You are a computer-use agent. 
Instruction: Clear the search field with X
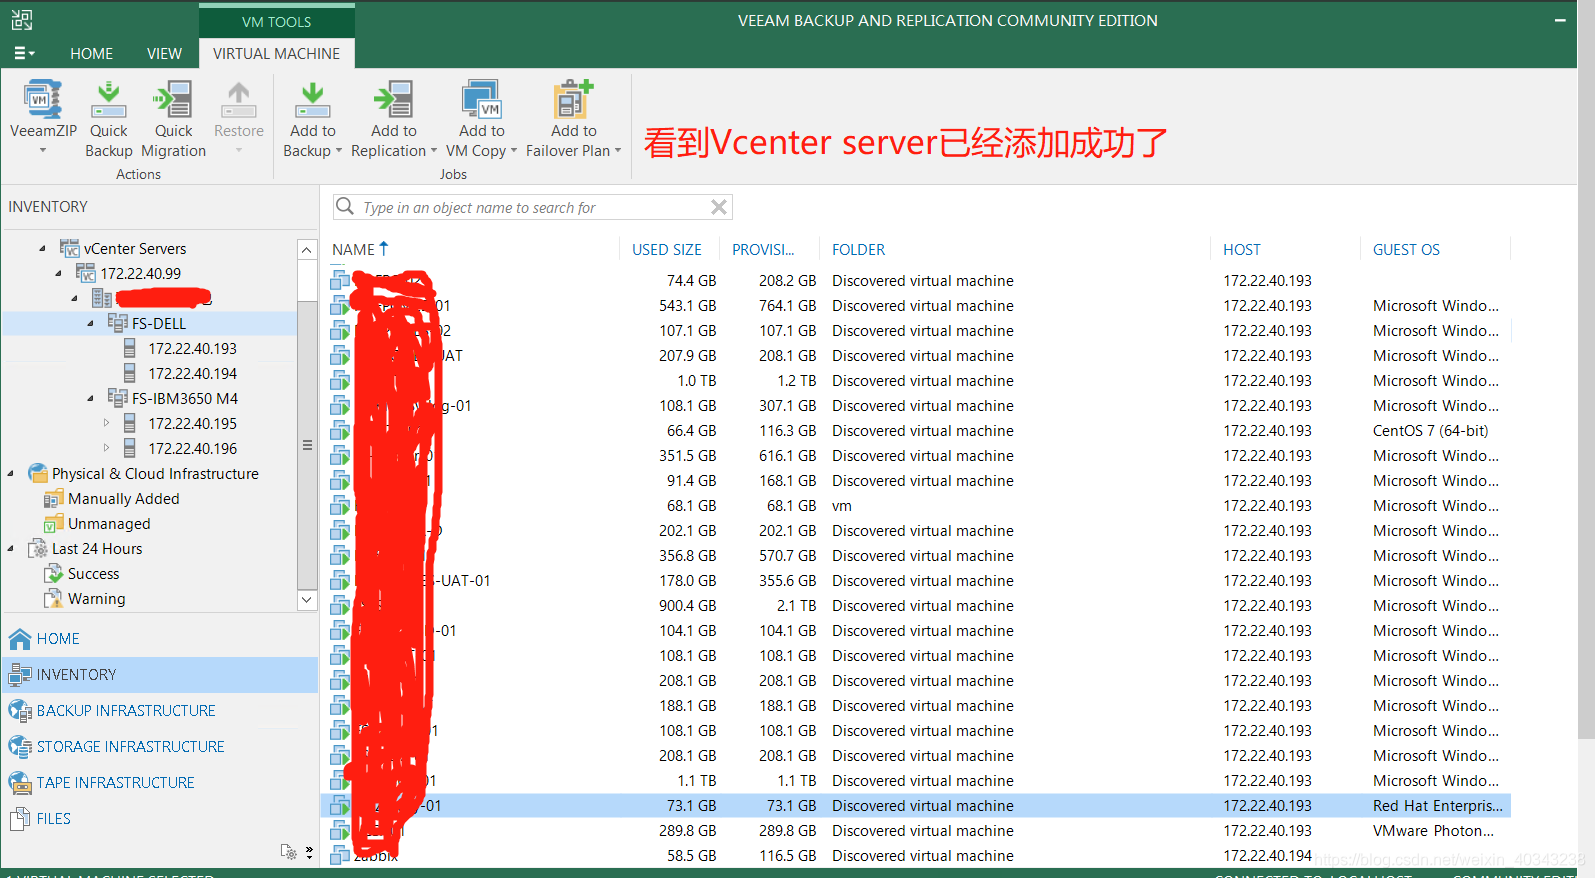point(718,207)
